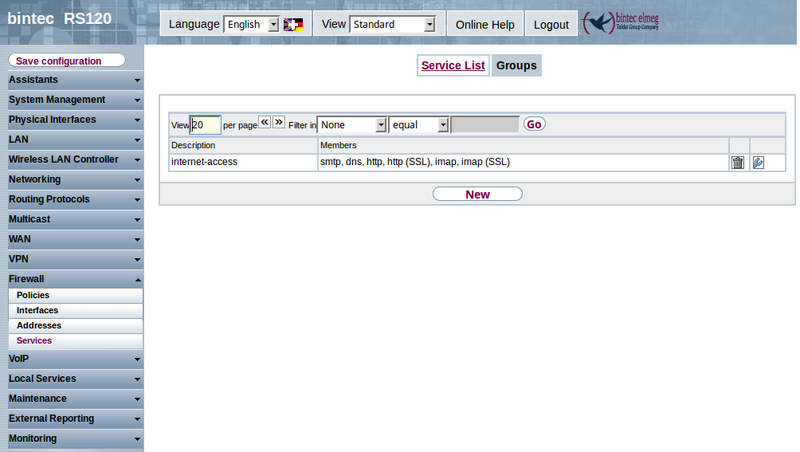Screen dimensions: 800x452
Task: Open the equal comparison dropdown
Action: [x=419, y=125]
